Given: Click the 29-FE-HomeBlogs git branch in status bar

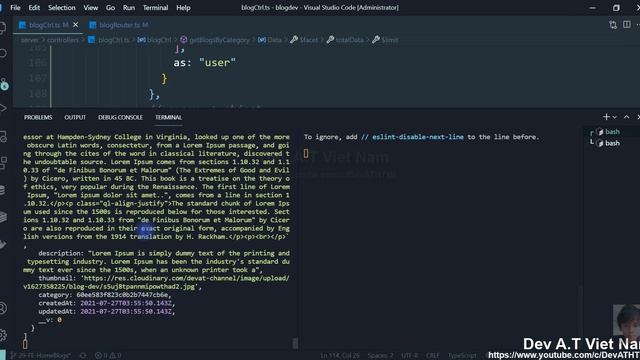Looking at the screenshot, I should pos(40,356).
